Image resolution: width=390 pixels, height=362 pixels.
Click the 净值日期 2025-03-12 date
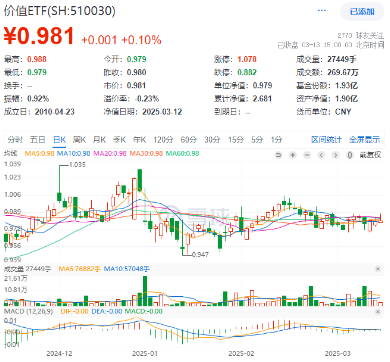[162, 112]
